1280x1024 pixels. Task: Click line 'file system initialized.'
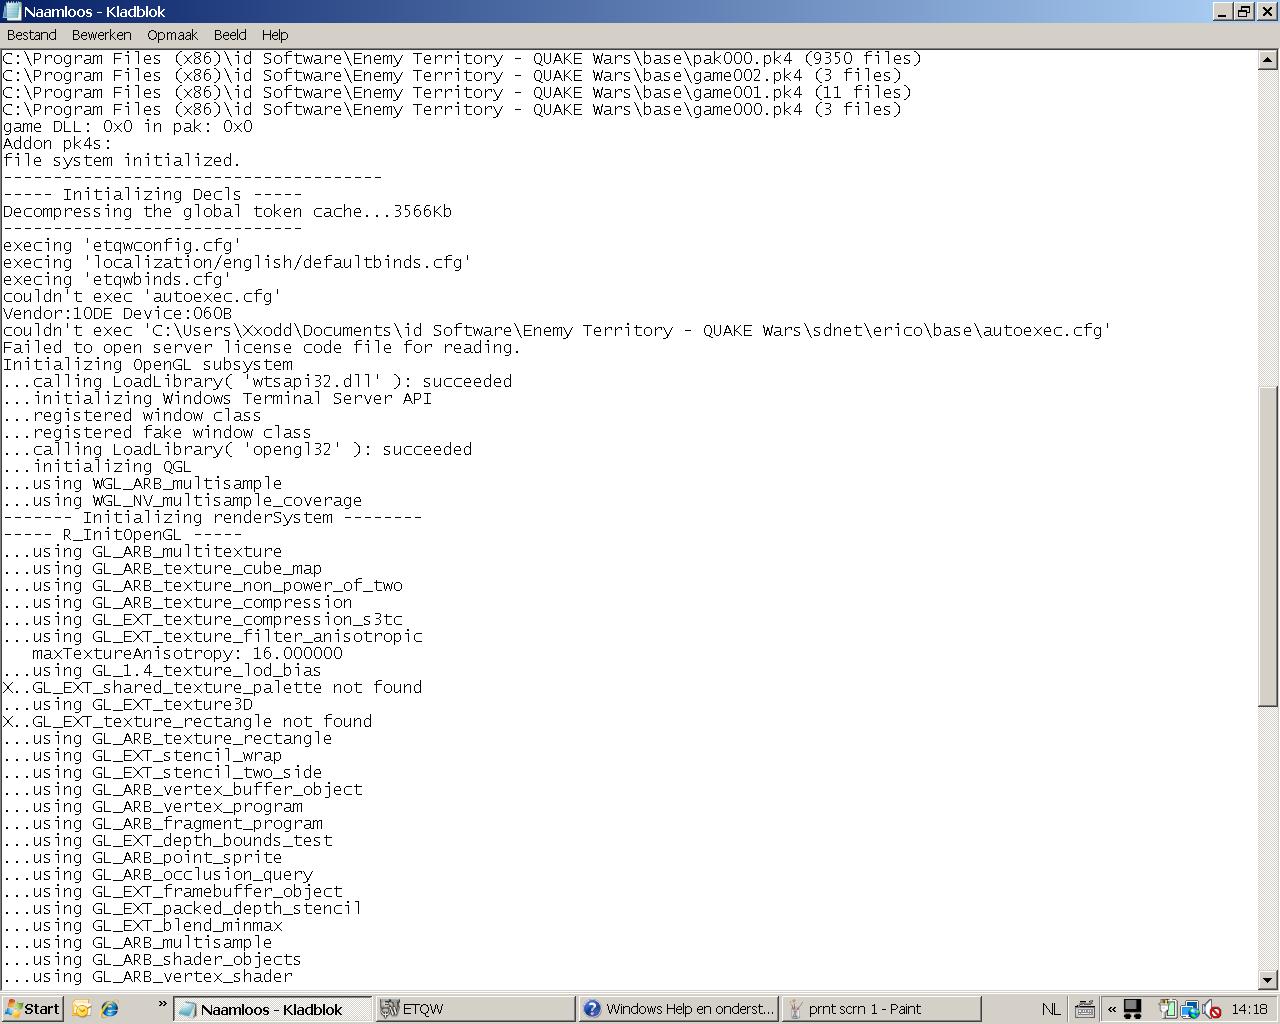[x=122, y=160]
